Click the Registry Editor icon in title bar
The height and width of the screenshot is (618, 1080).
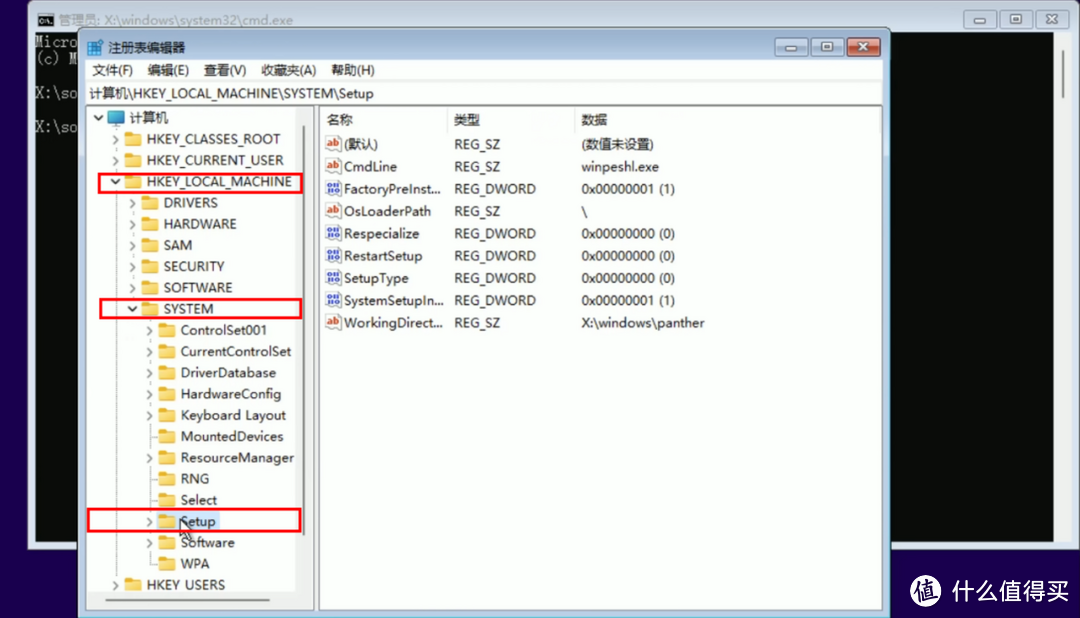pyautogui.click(x=95, y=45)
